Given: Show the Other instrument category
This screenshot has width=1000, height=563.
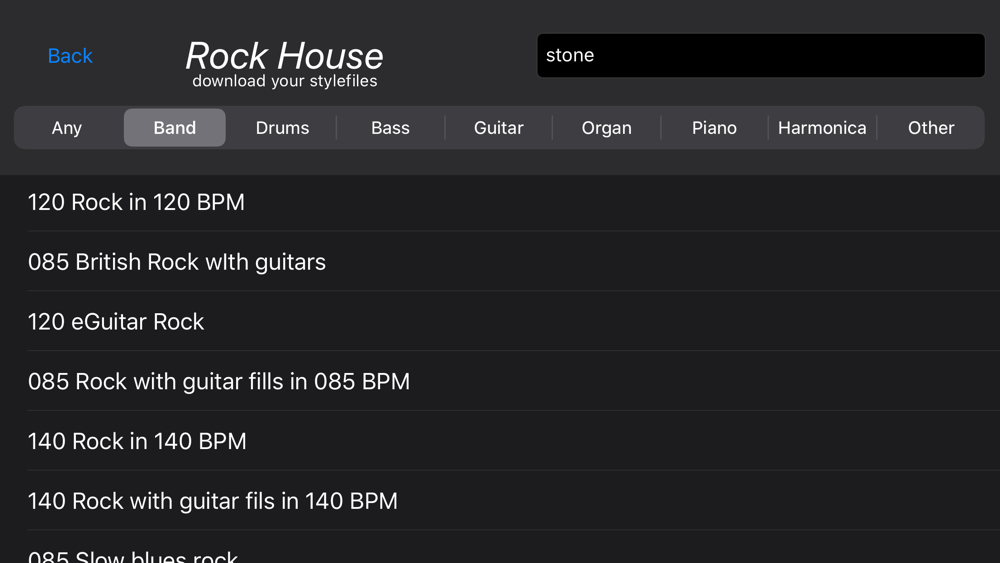Looking at the screenshot, I should [931, 128].
